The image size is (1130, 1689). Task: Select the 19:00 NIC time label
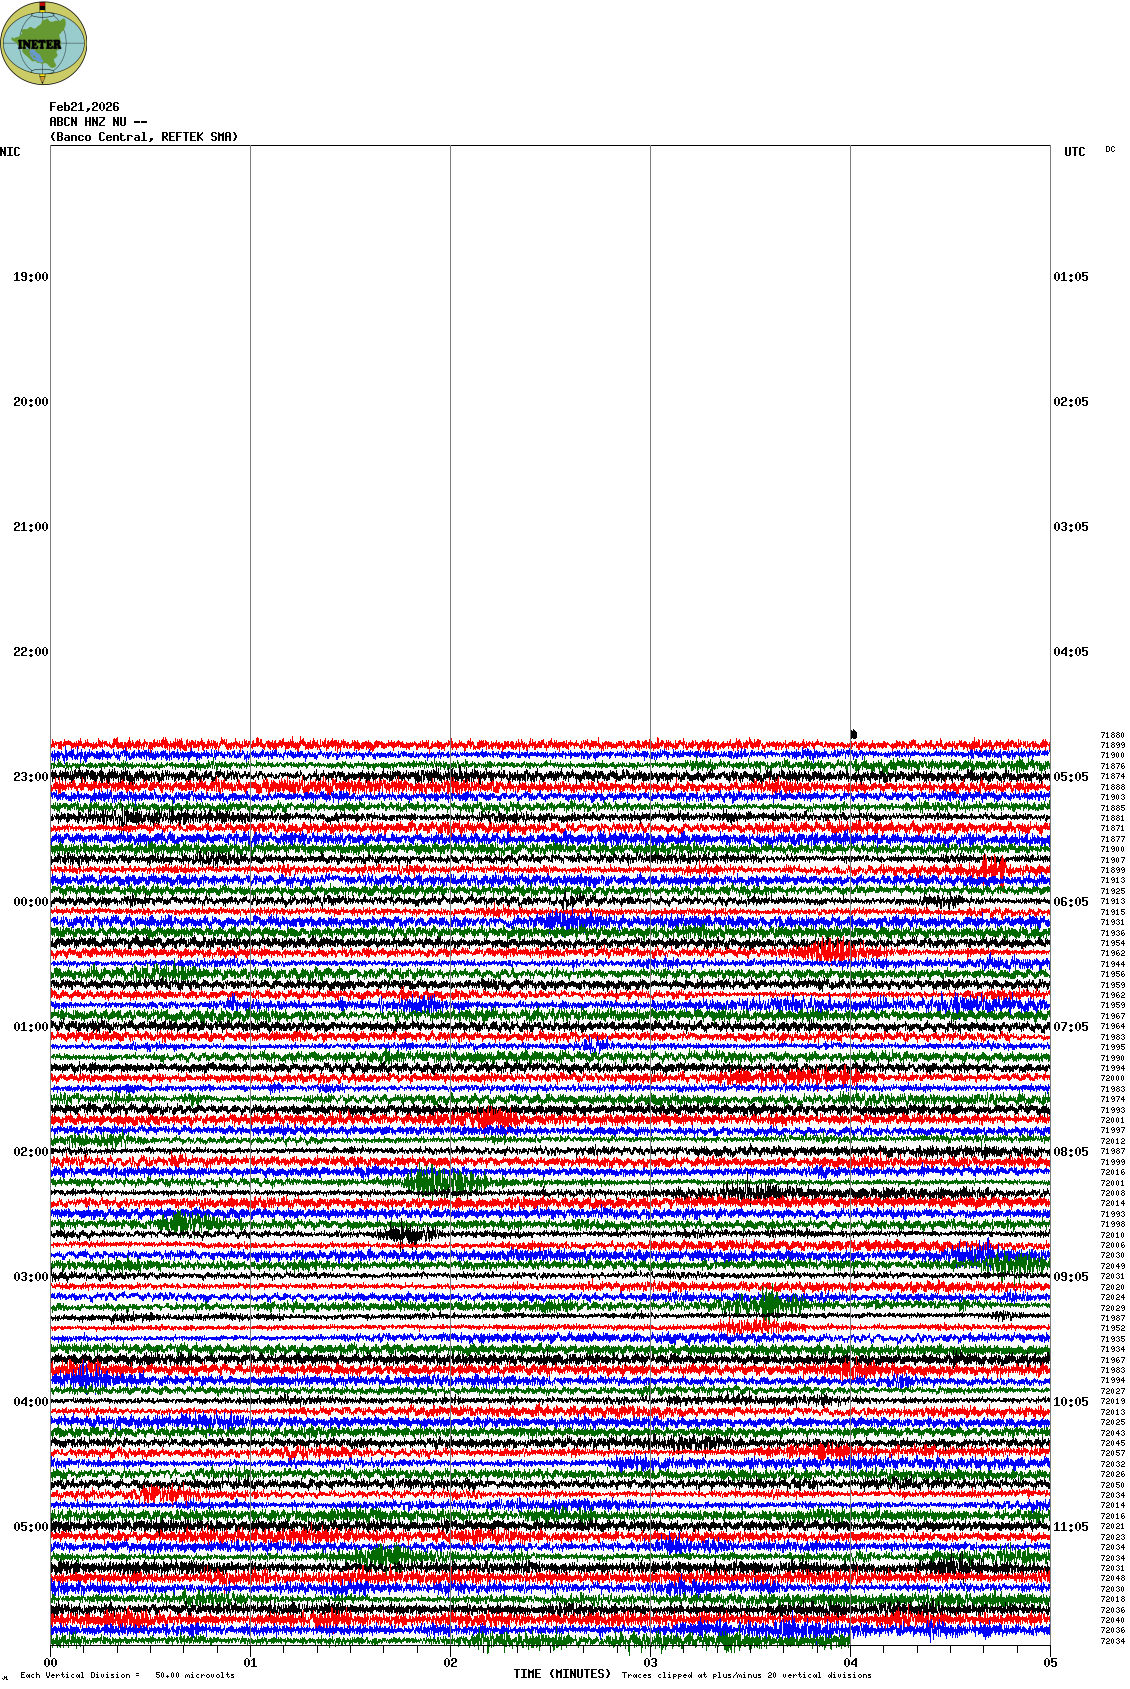[30, 277]
